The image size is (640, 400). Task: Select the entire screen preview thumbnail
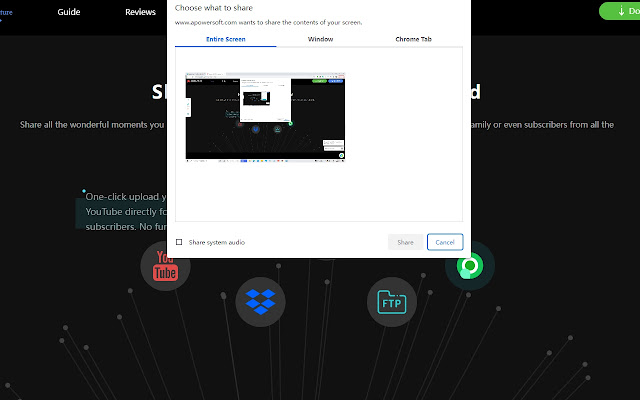point(265,118)
